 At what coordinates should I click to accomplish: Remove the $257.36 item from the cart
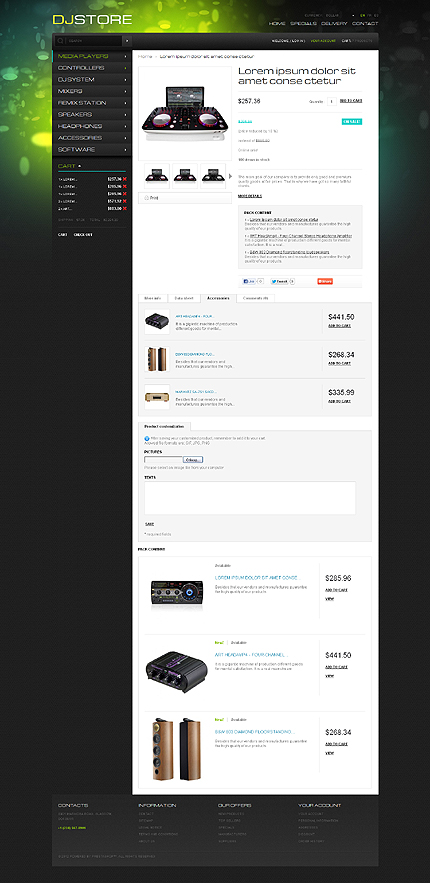pyautogui.click(x=125, y=179)
